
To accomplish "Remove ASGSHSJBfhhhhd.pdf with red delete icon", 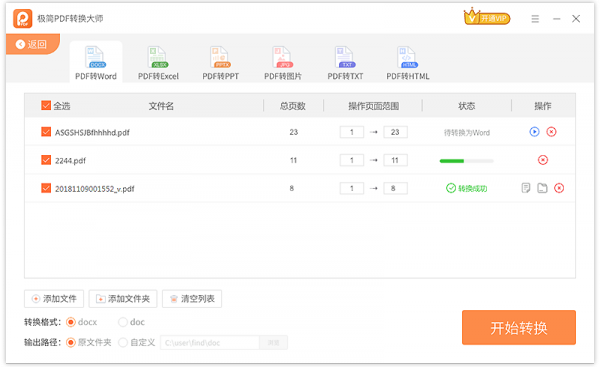I will 551,132.
